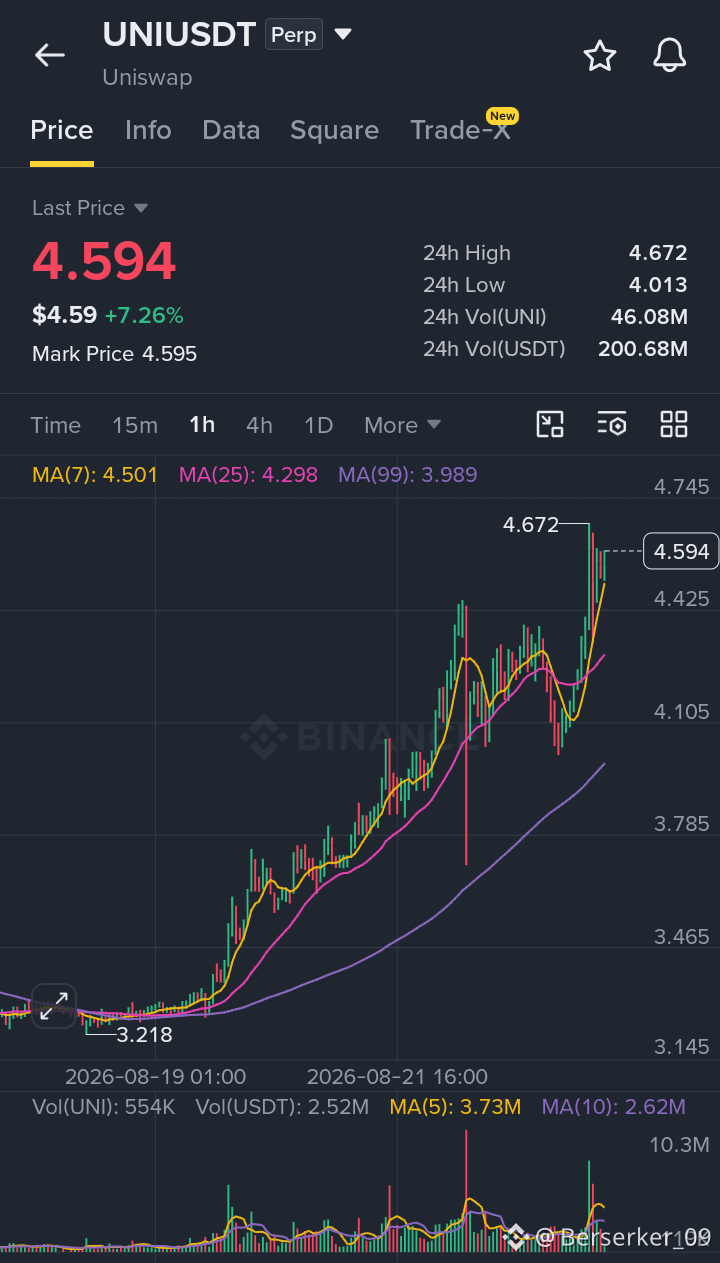Screen dimensions: 720x1263
Task: Select the 1h chart interval
Action: [202, 425]
